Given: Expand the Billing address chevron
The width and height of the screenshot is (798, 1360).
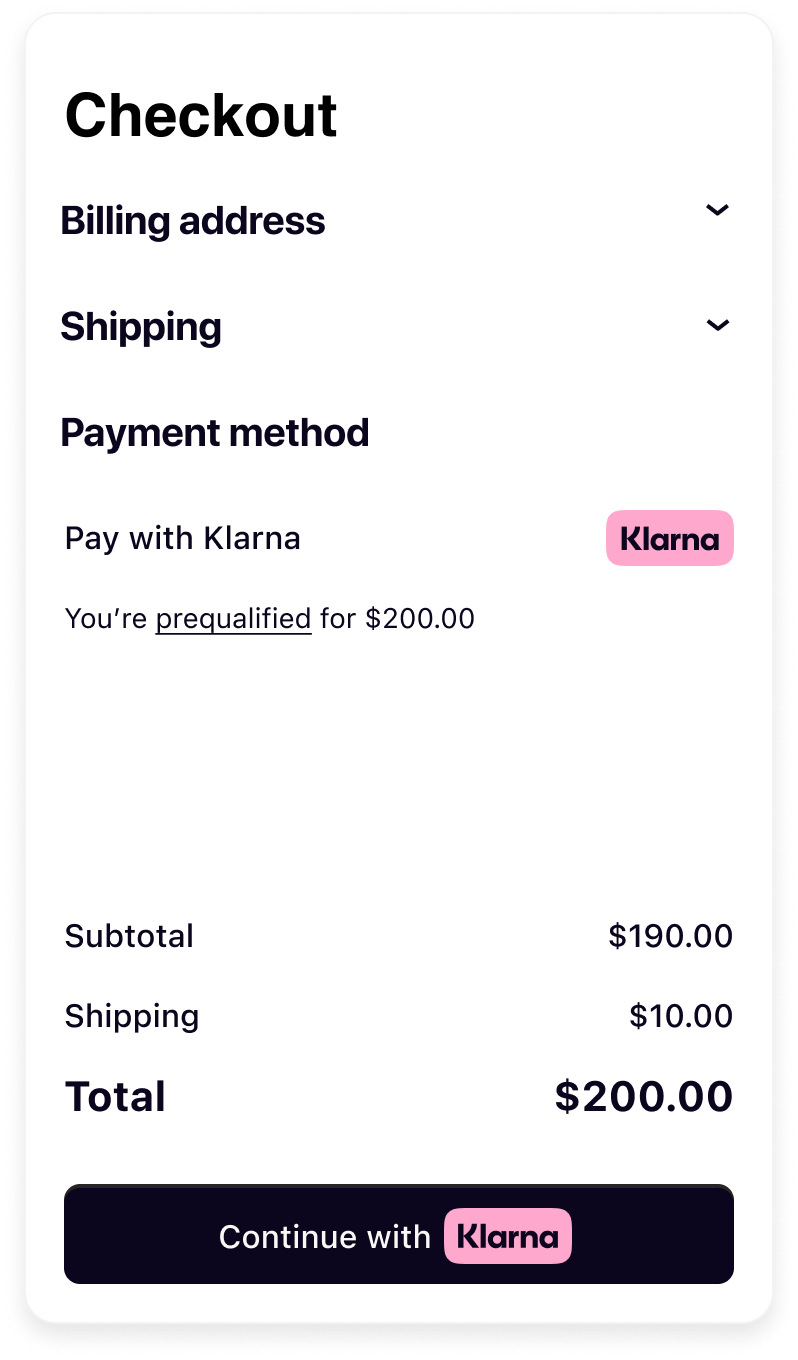Looking at the screenshot, I should (718, 210).
